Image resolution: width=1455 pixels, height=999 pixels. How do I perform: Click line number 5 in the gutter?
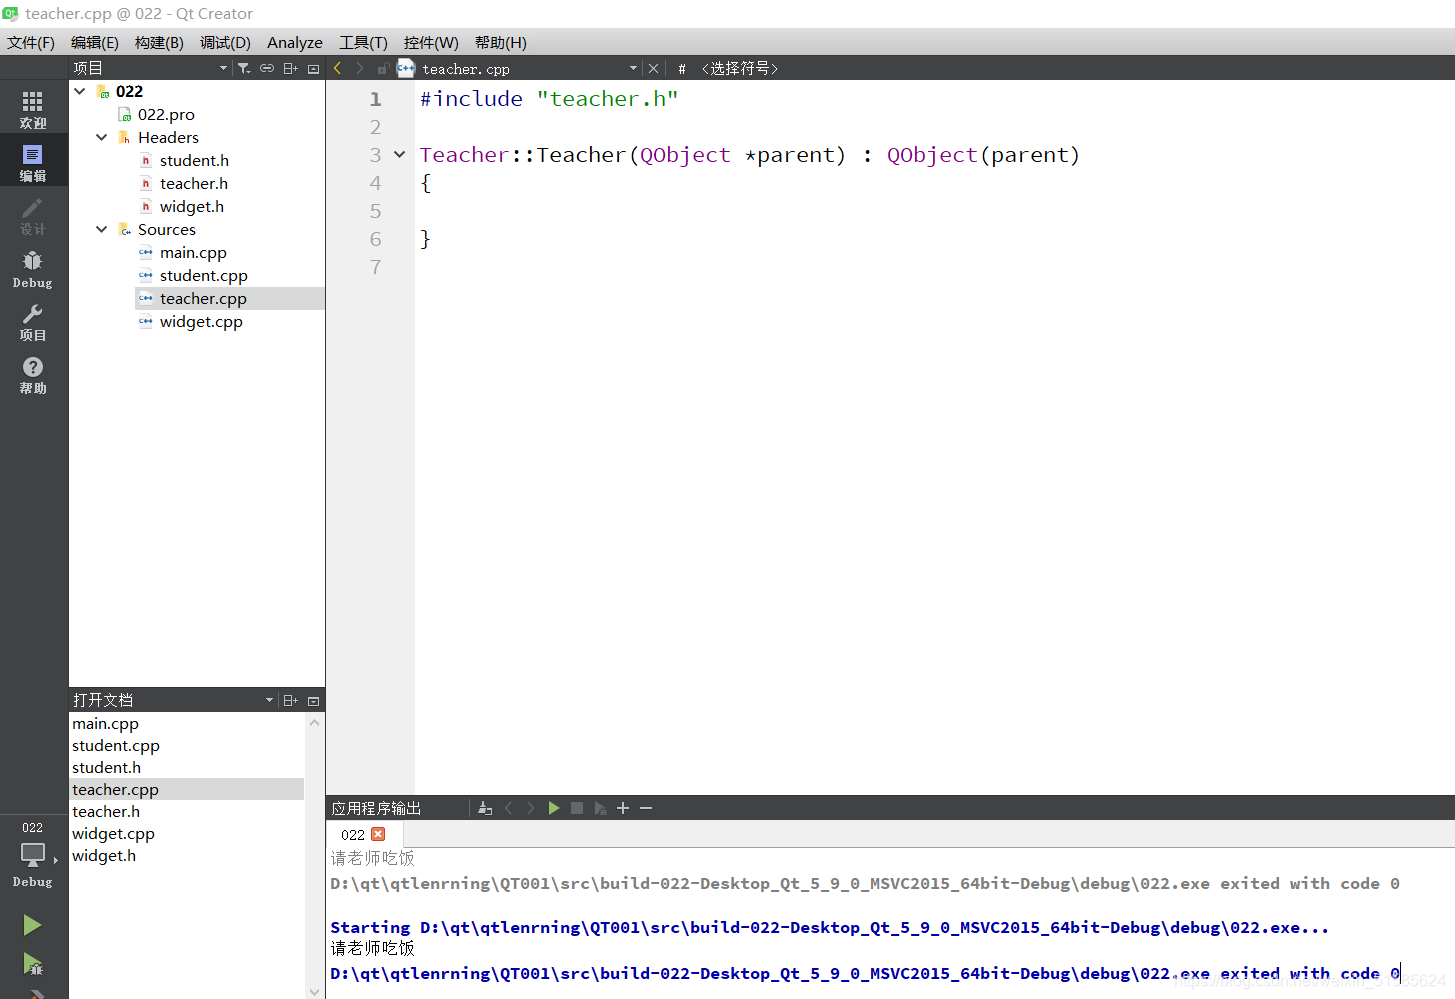pos(375,211)
